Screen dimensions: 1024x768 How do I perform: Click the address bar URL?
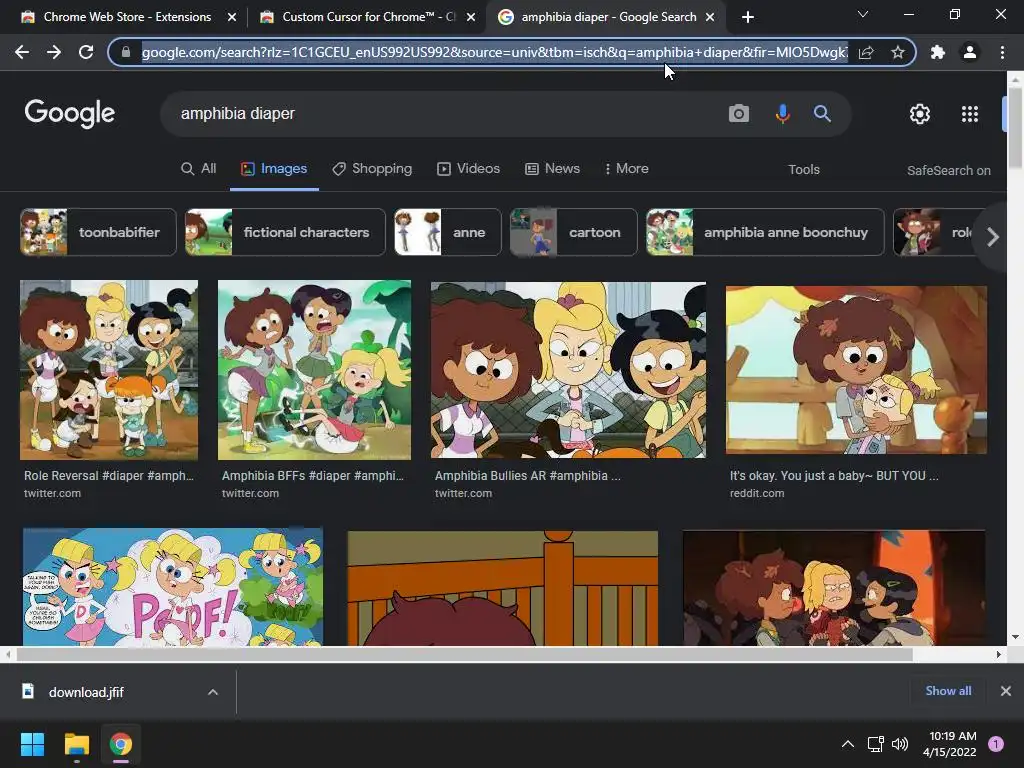[x=494, y=52]
